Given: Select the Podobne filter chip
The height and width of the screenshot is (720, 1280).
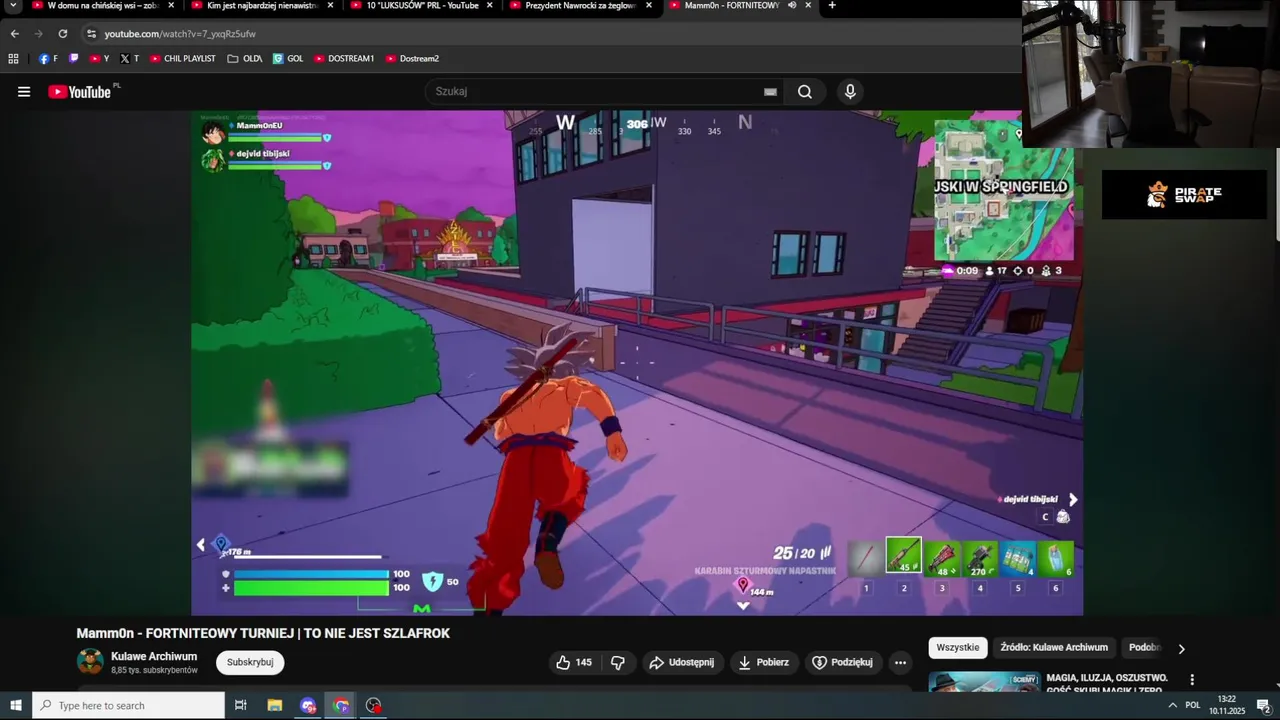Looking at the screenshot, I should 1144,647.
